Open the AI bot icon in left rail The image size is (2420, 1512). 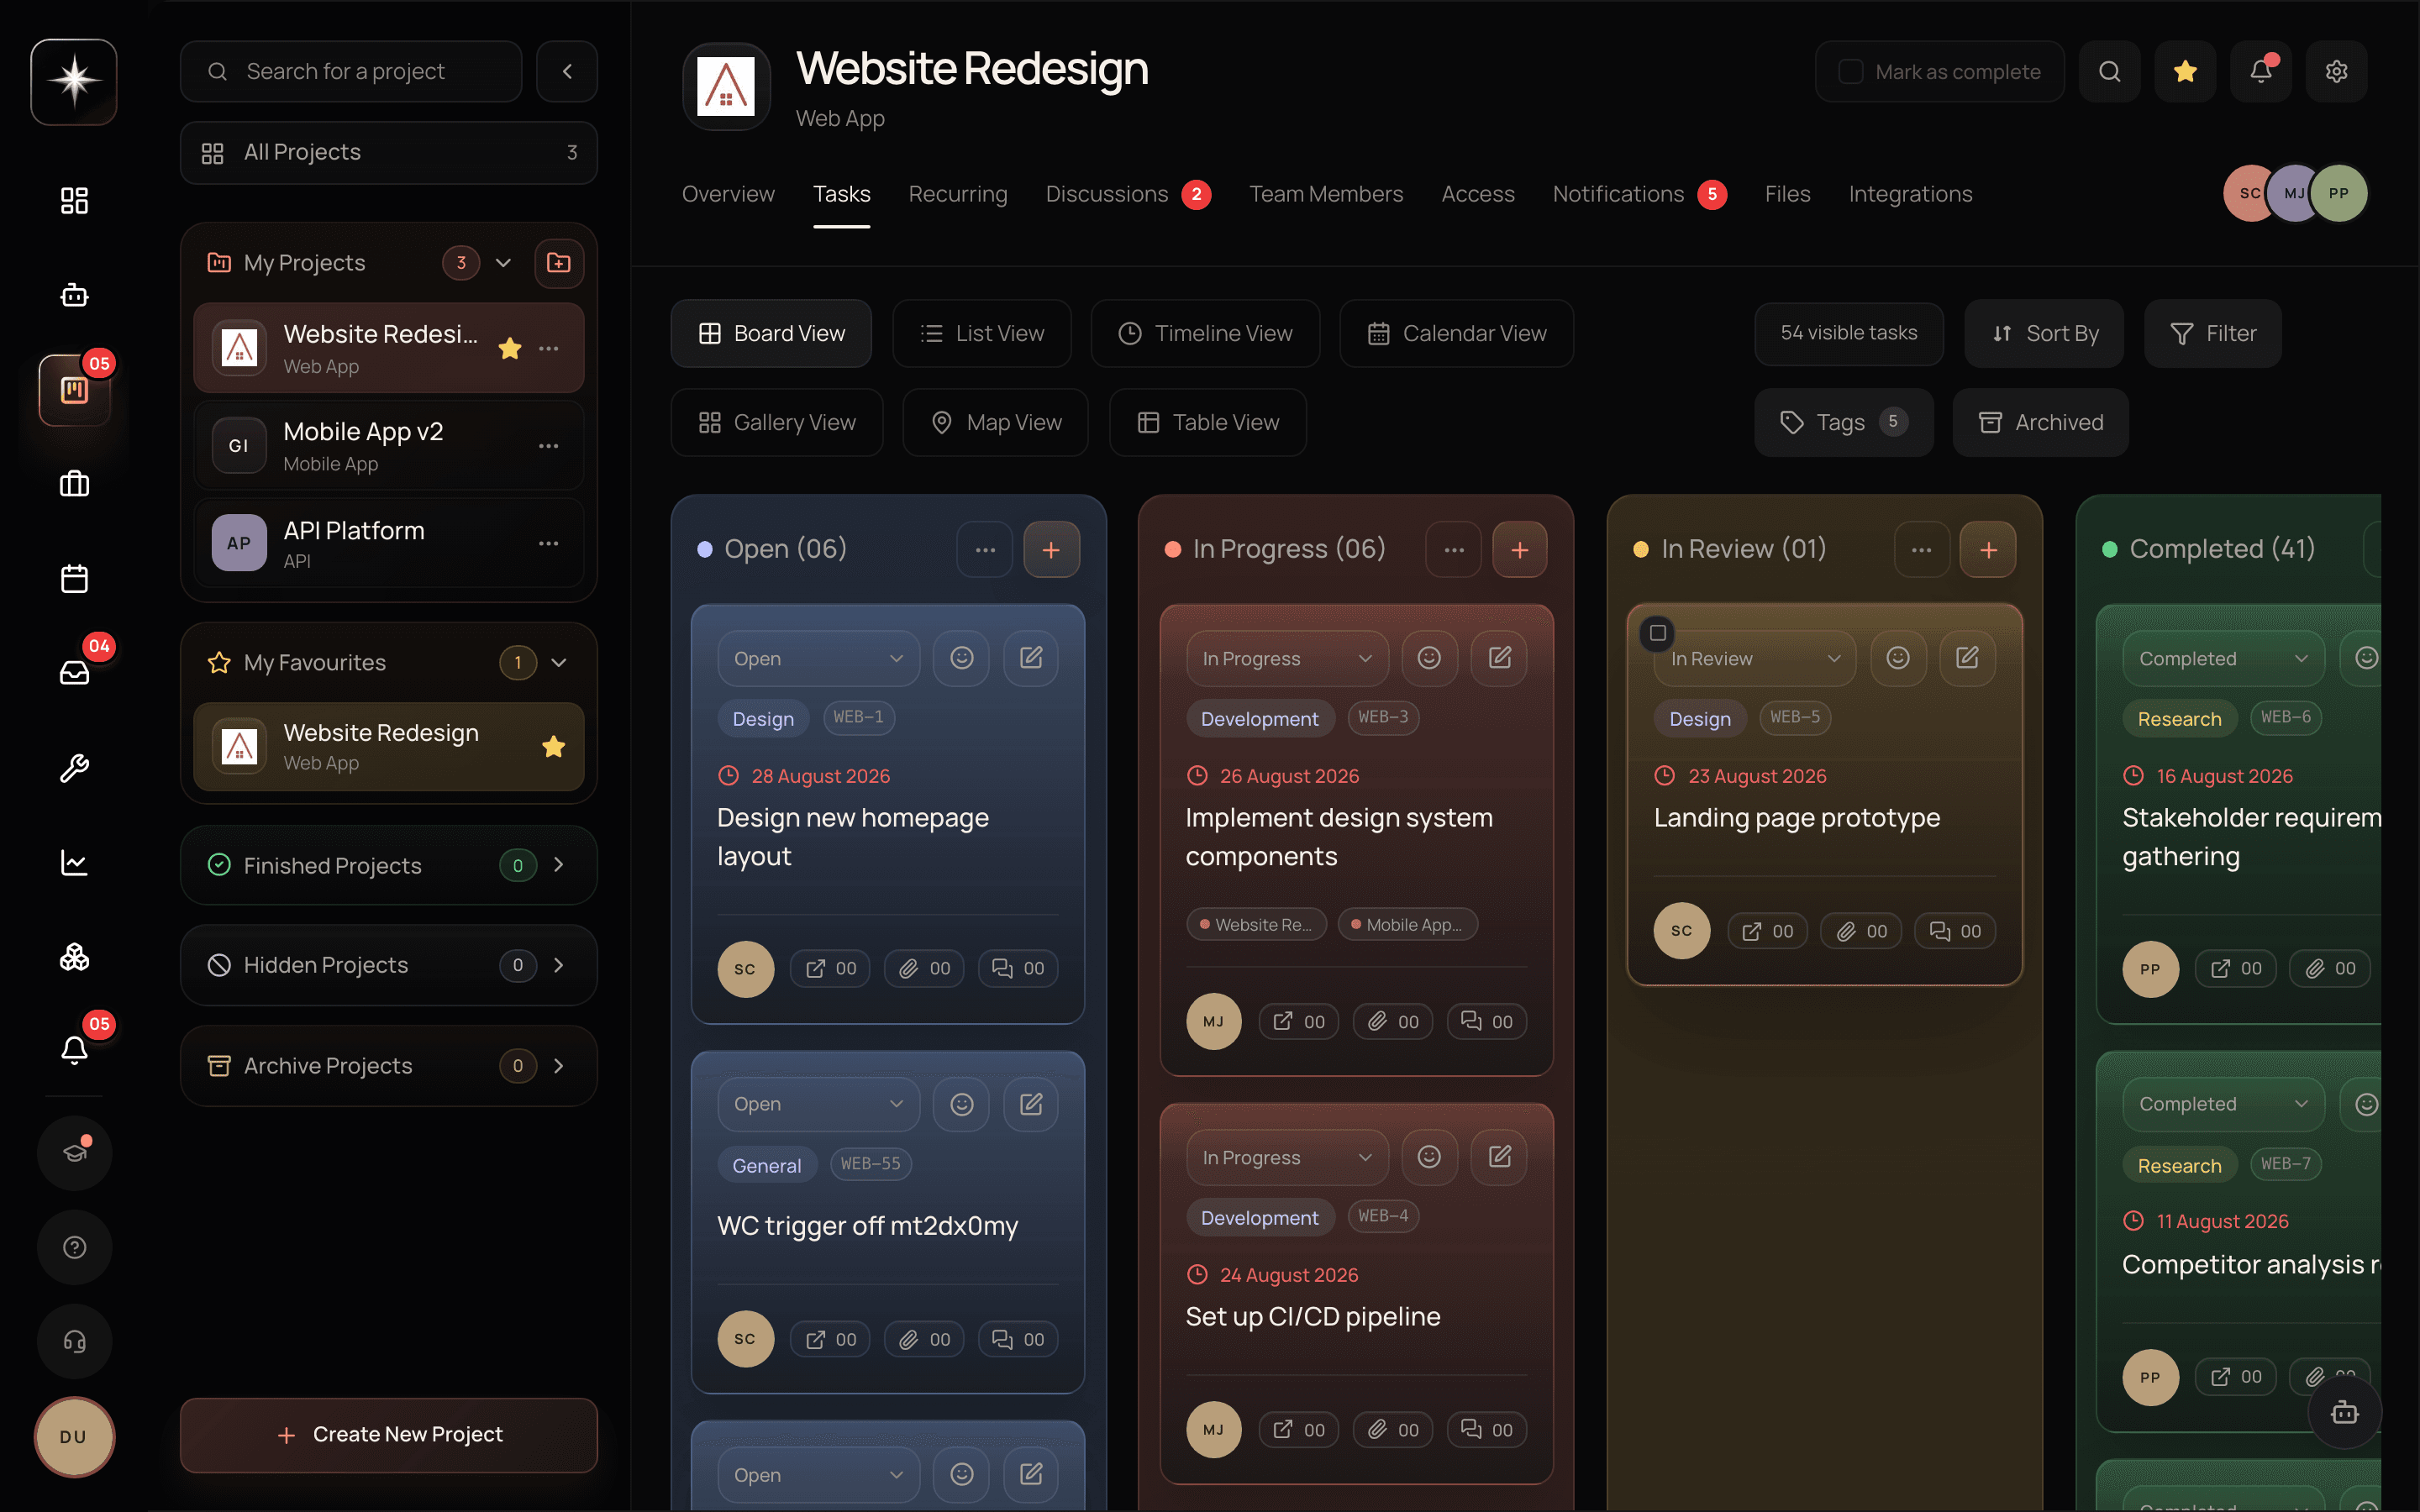pos(74,295)
